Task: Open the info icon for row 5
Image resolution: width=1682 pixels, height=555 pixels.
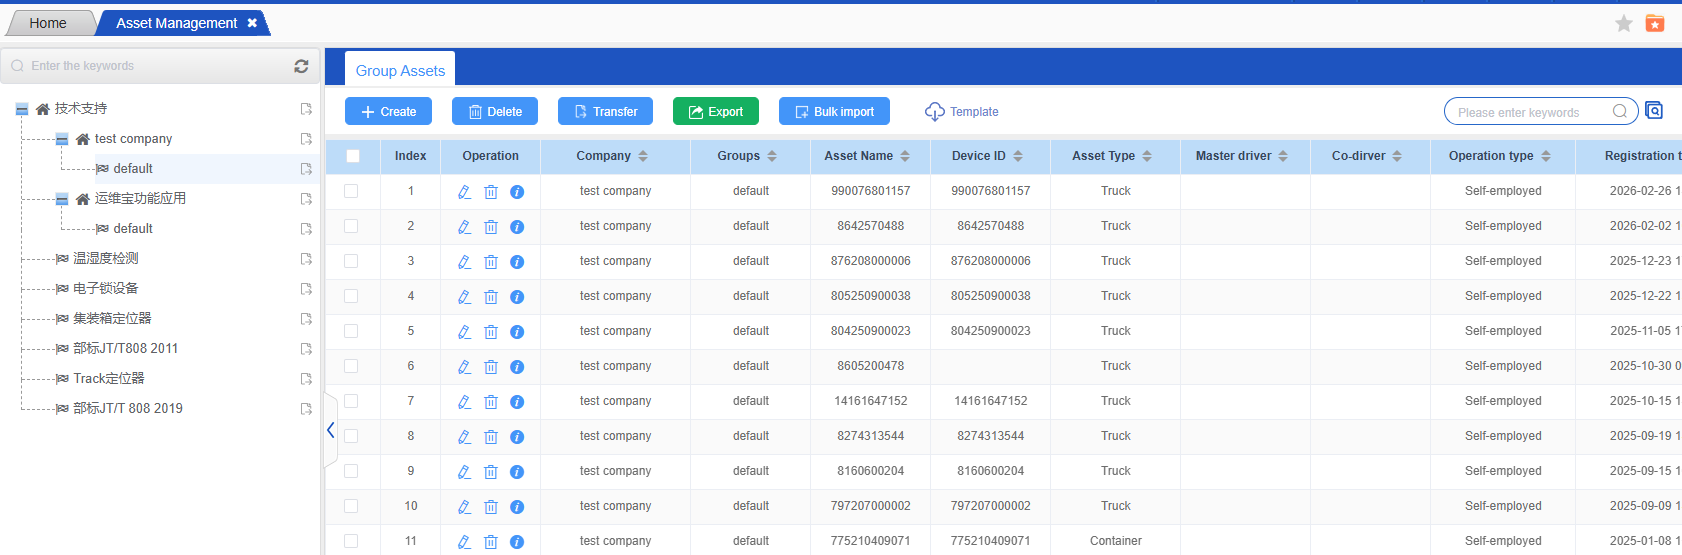Action: click(x=517, y=332)
